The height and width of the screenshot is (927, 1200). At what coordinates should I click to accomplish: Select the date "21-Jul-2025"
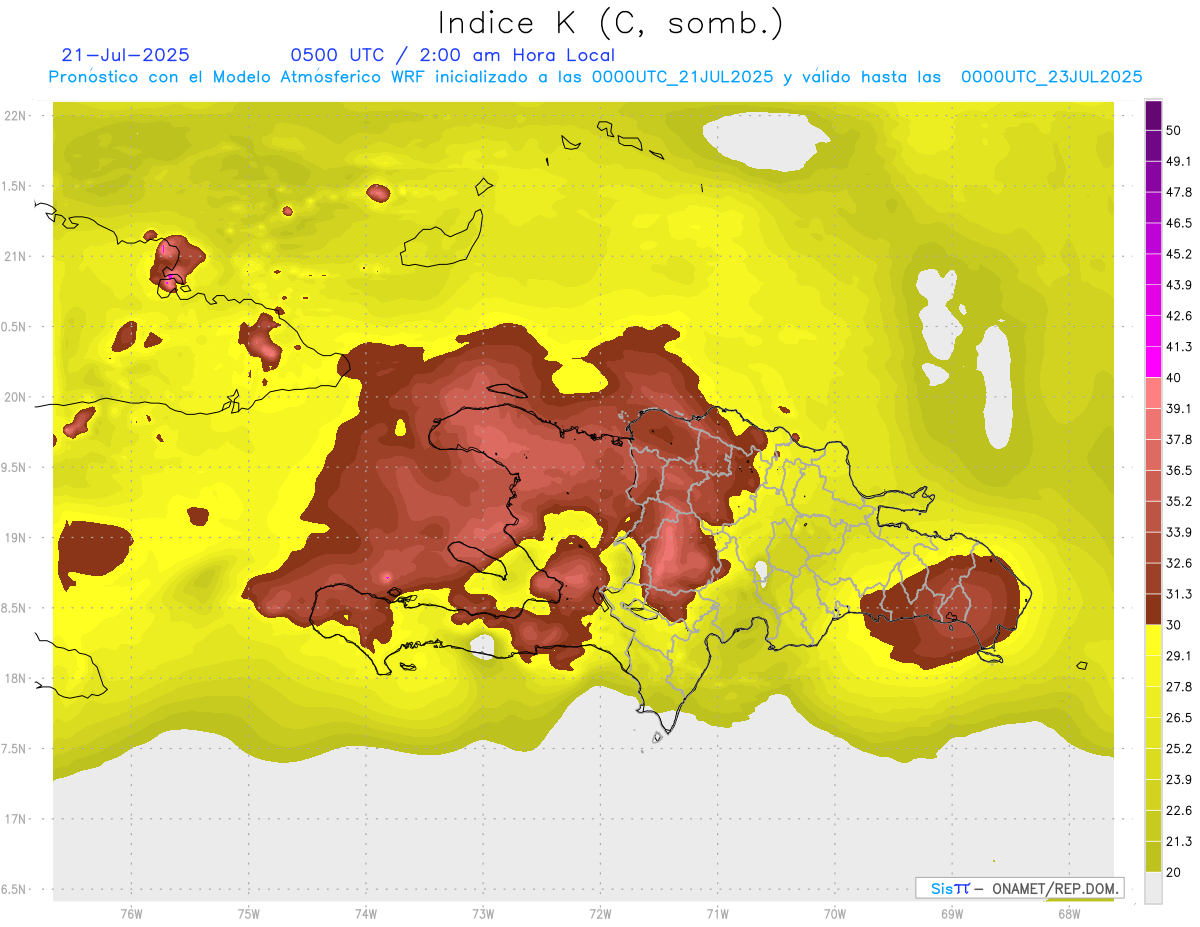pos(126,55)
